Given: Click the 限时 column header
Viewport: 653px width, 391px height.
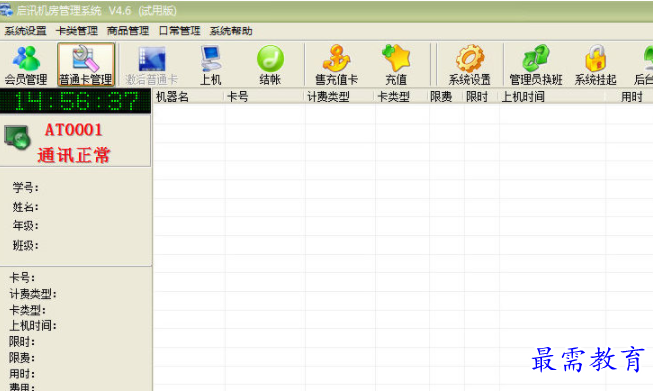Looking at the screenshot, I should coord(481,97).
